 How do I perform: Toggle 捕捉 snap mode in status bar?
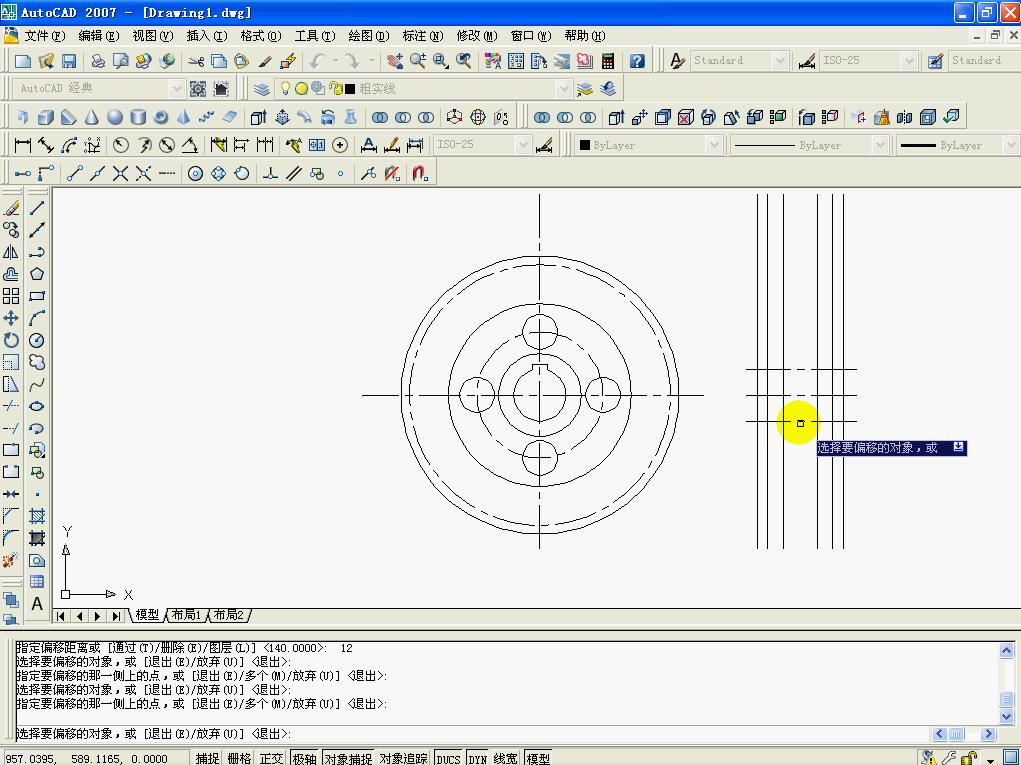coord(207,758)
